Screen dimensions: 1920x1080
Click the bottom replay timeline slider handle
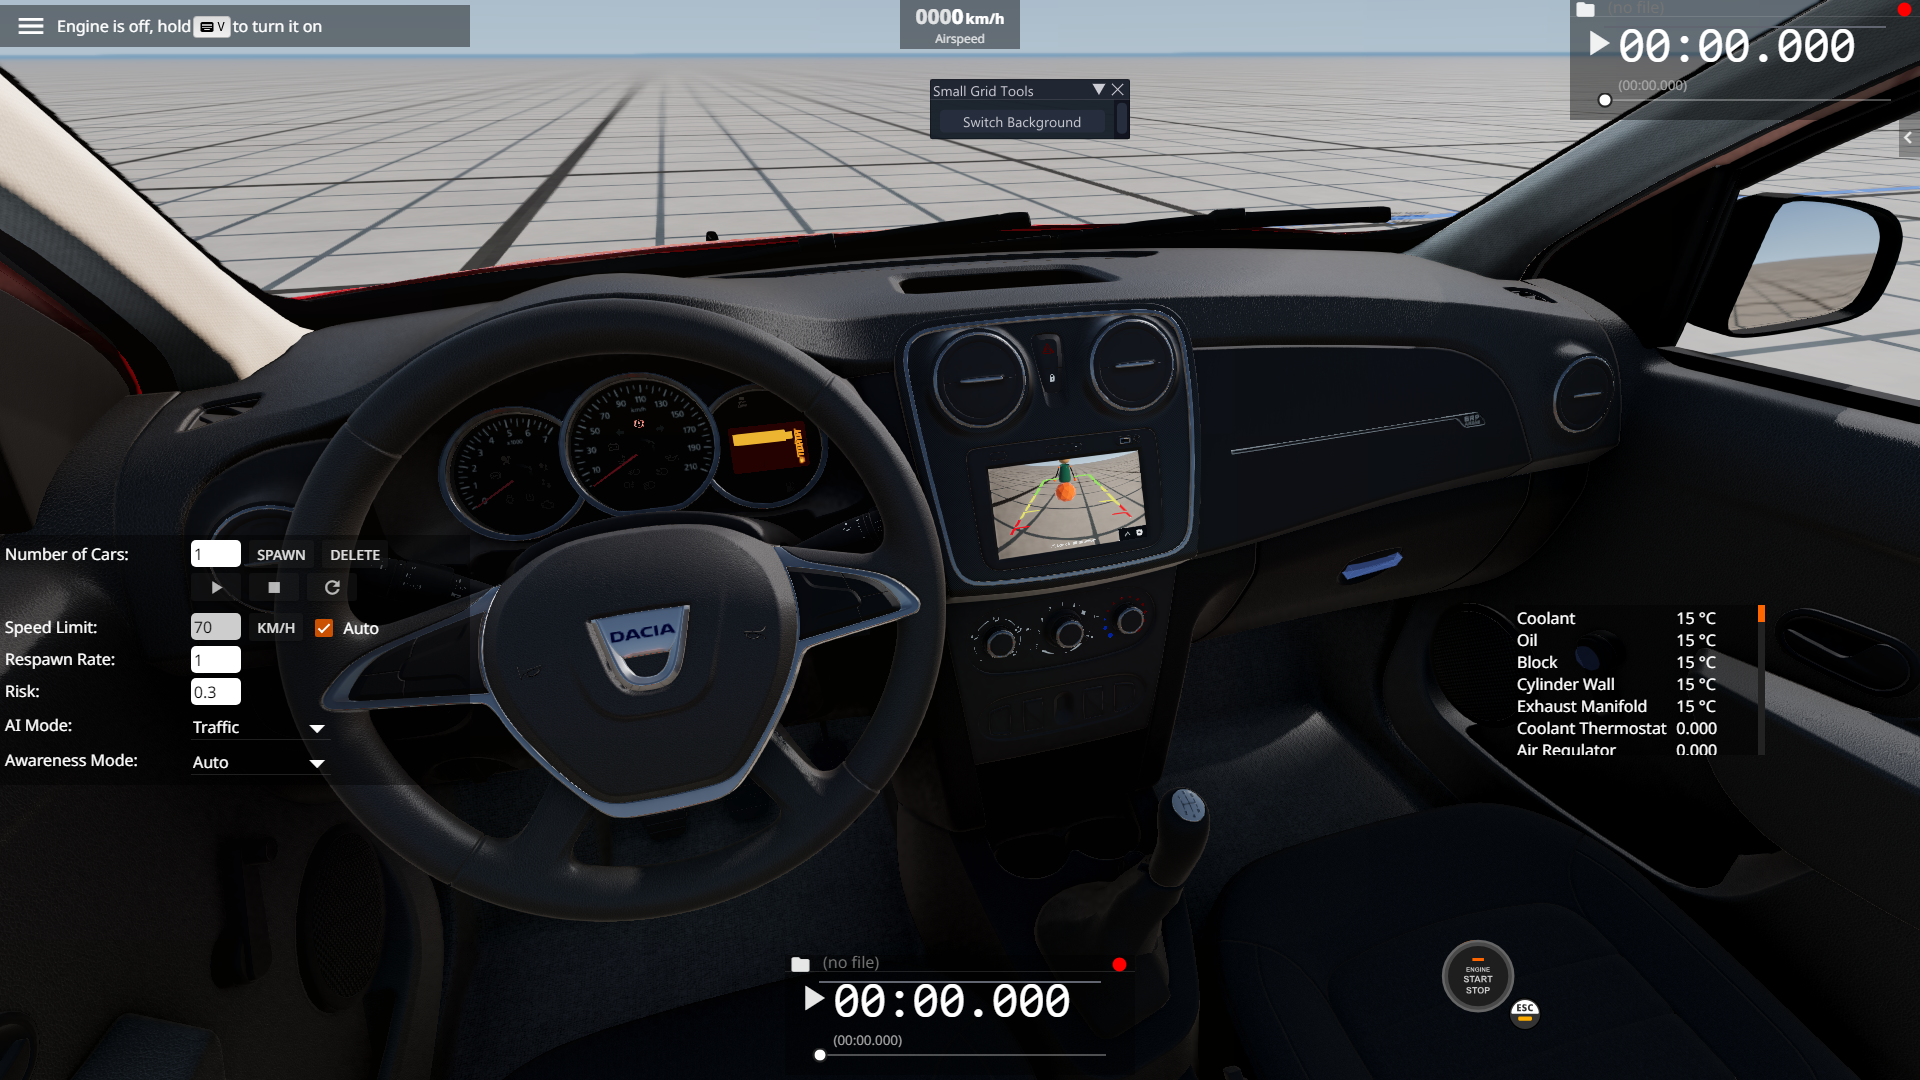click(820, 1055)
